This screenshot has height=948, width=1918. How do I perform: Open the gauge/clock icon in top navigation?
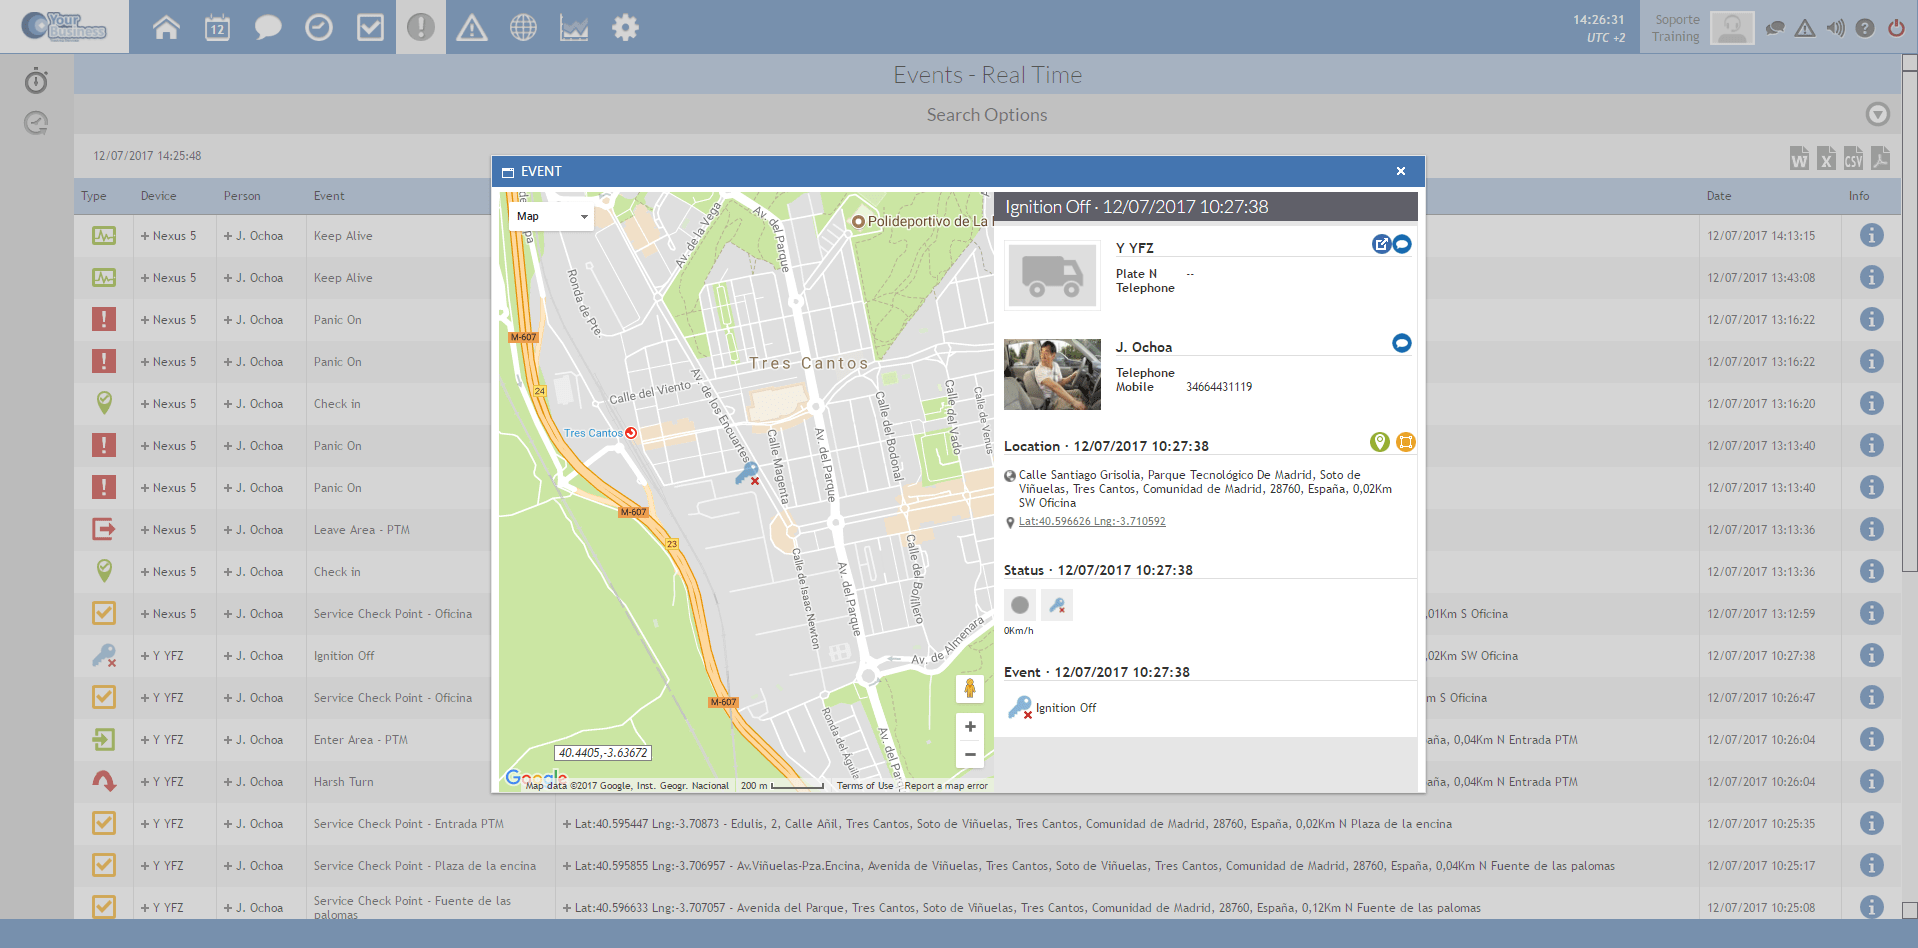pos(319,27)
